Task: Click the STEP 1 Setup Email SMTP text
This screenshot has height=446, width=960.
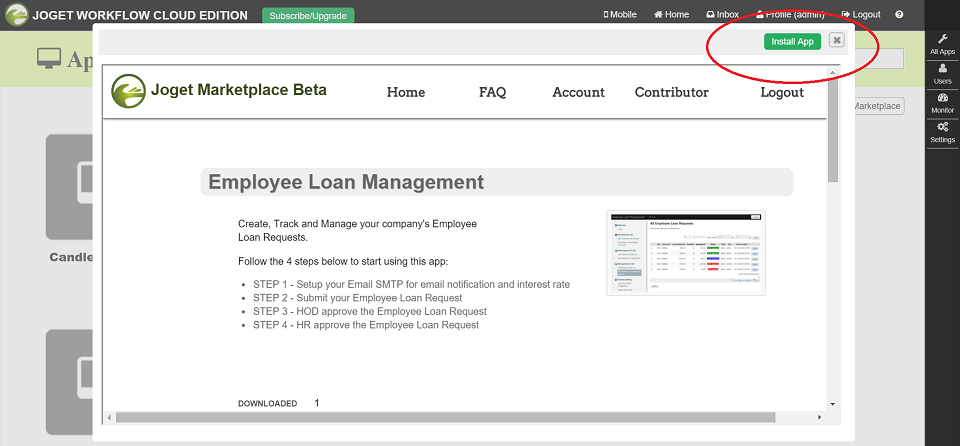Action: point(411,285)
